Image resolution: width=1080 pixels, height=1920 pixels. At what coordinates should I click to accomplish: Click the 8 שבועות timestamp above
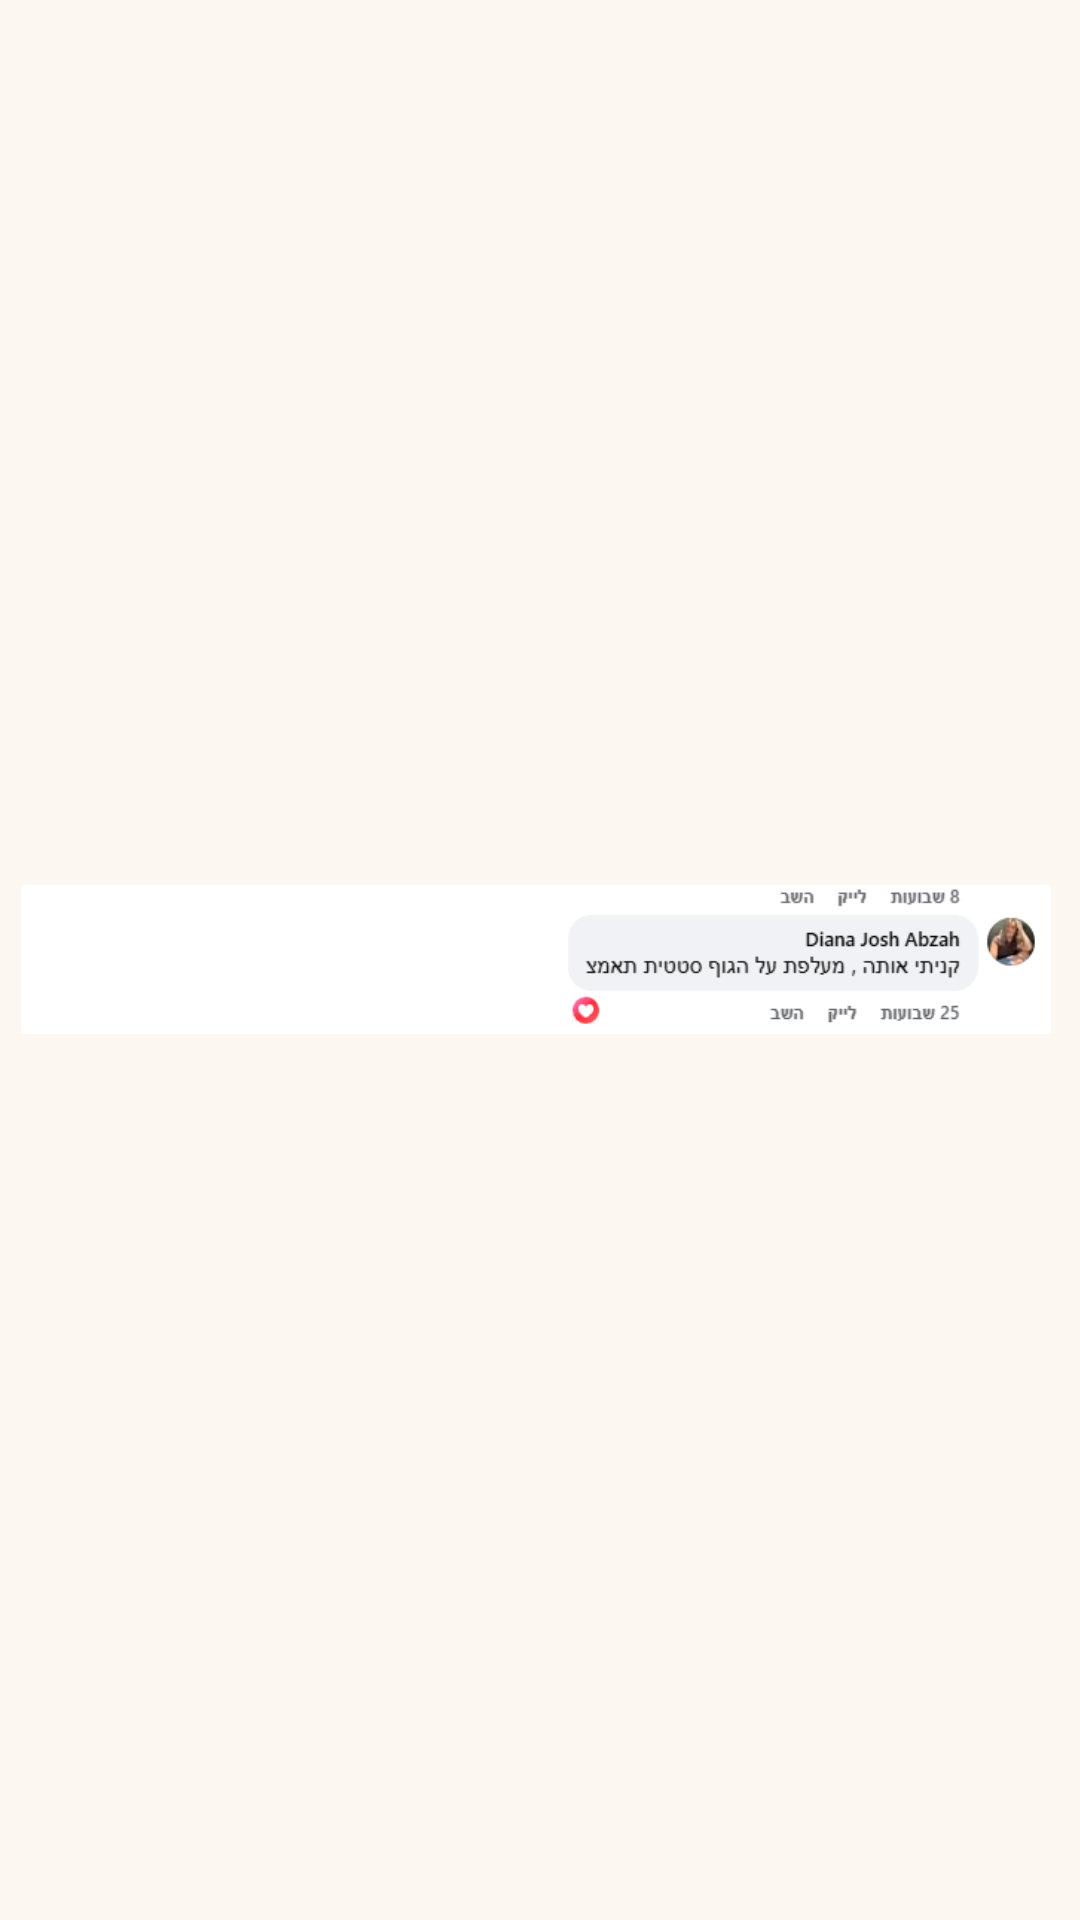tap(925, 897)
